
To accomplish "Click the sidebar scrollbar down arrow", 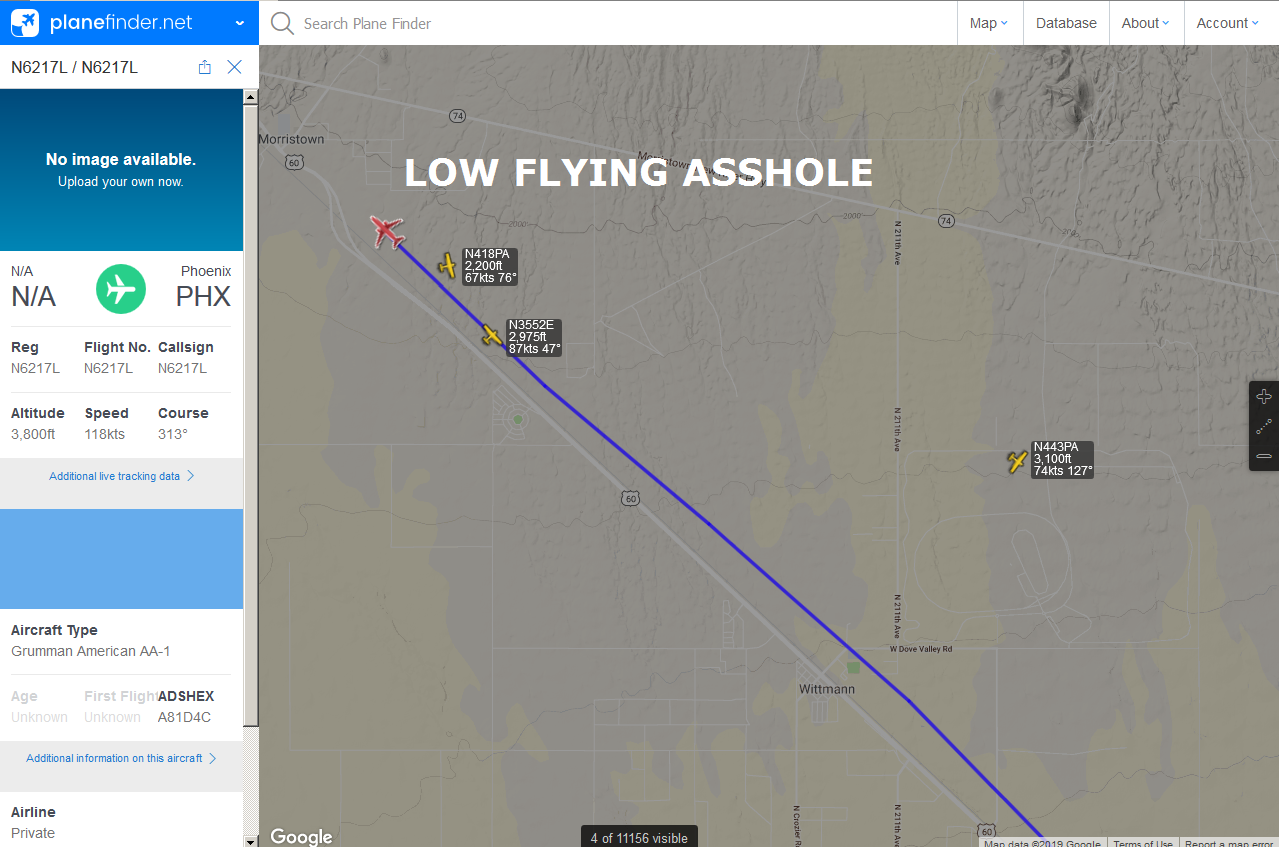I will (x=251, y=841).
